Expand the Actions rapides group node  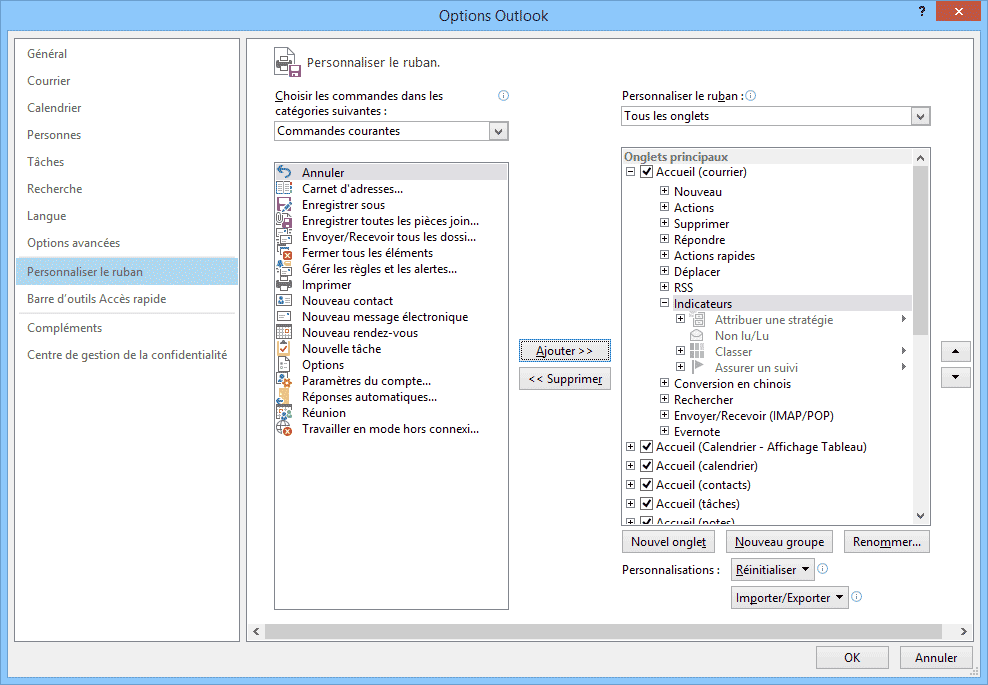pyautogui.click(x=664, y=255)
